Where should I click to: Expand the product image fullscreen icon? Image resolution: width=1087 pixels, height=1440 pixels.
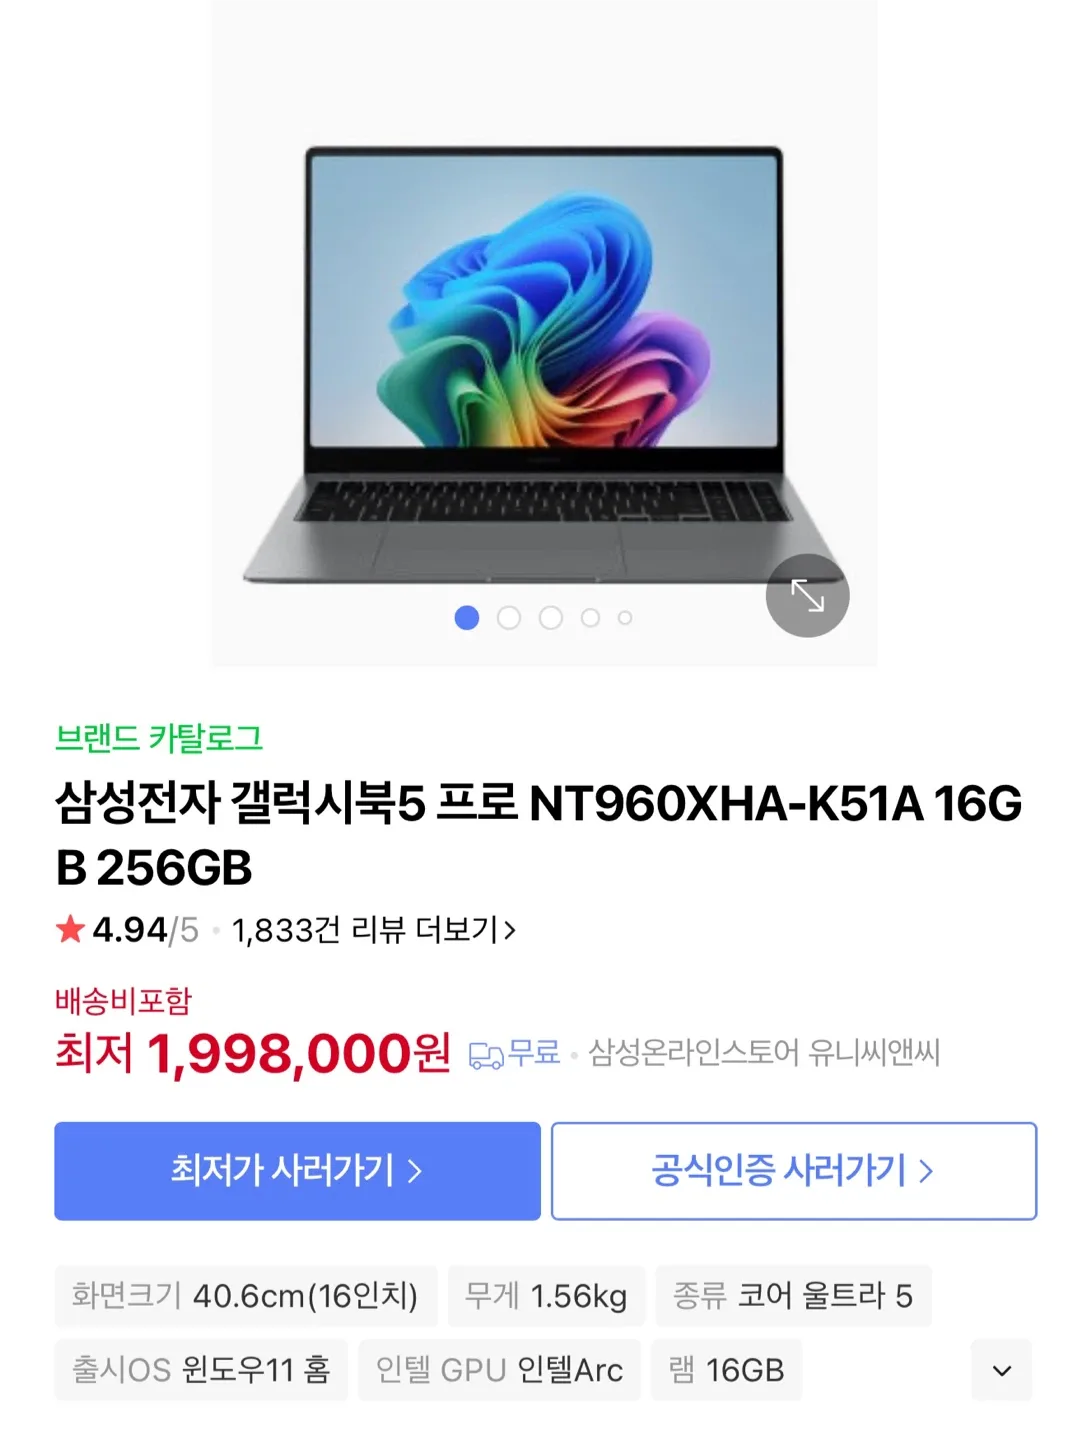[x=807, y=596]
